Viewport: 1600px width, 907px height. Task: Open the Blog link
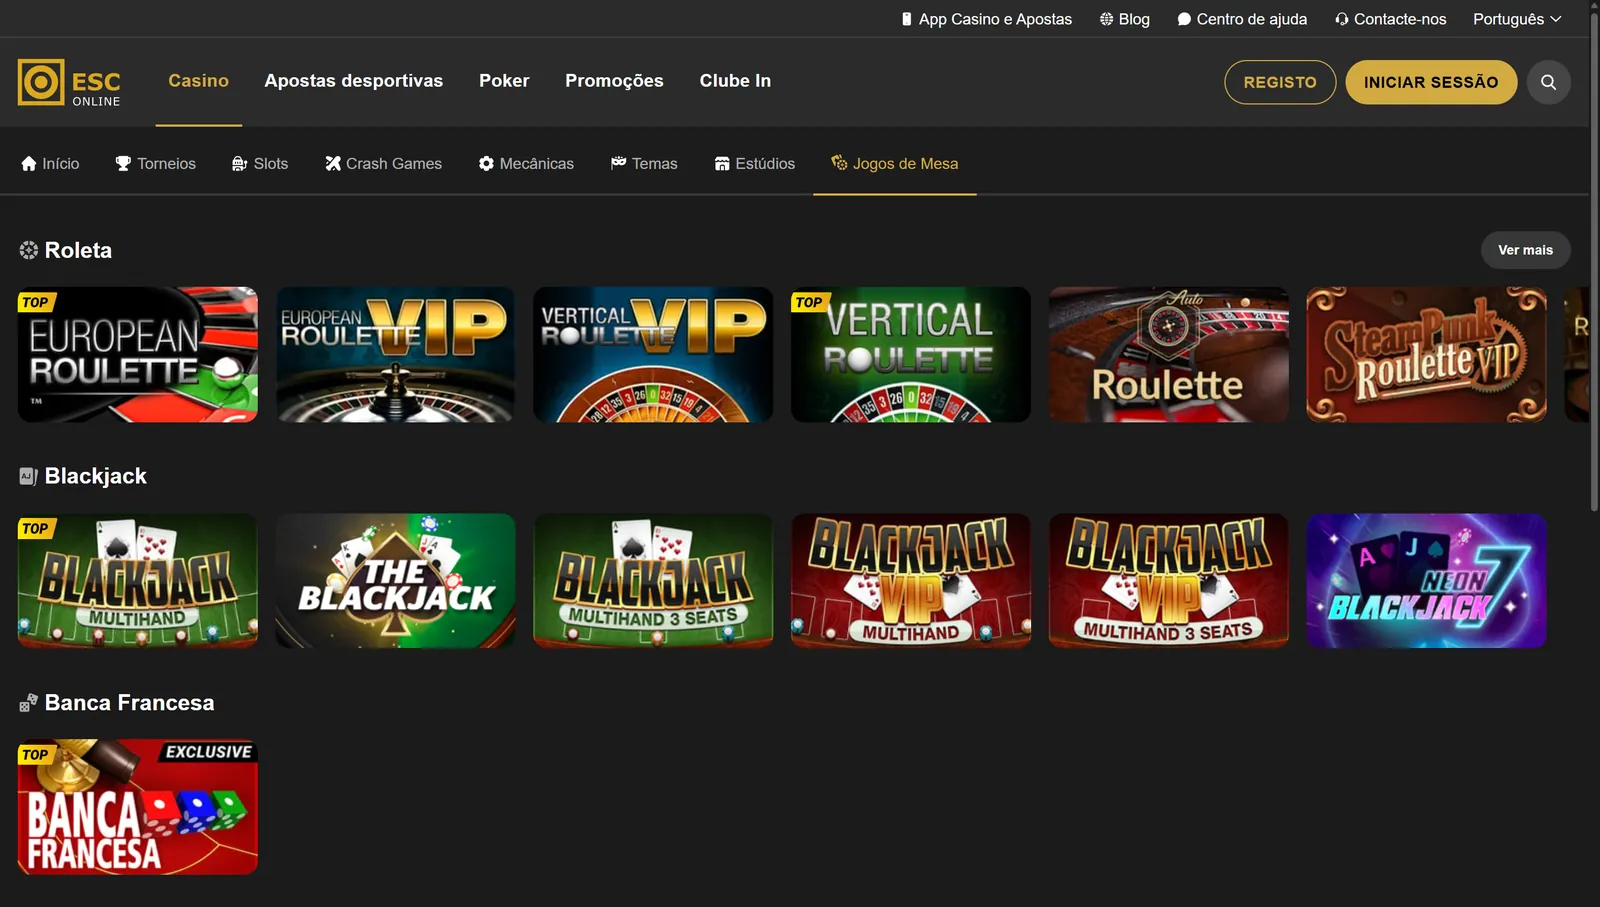[x=1125, y=19]
